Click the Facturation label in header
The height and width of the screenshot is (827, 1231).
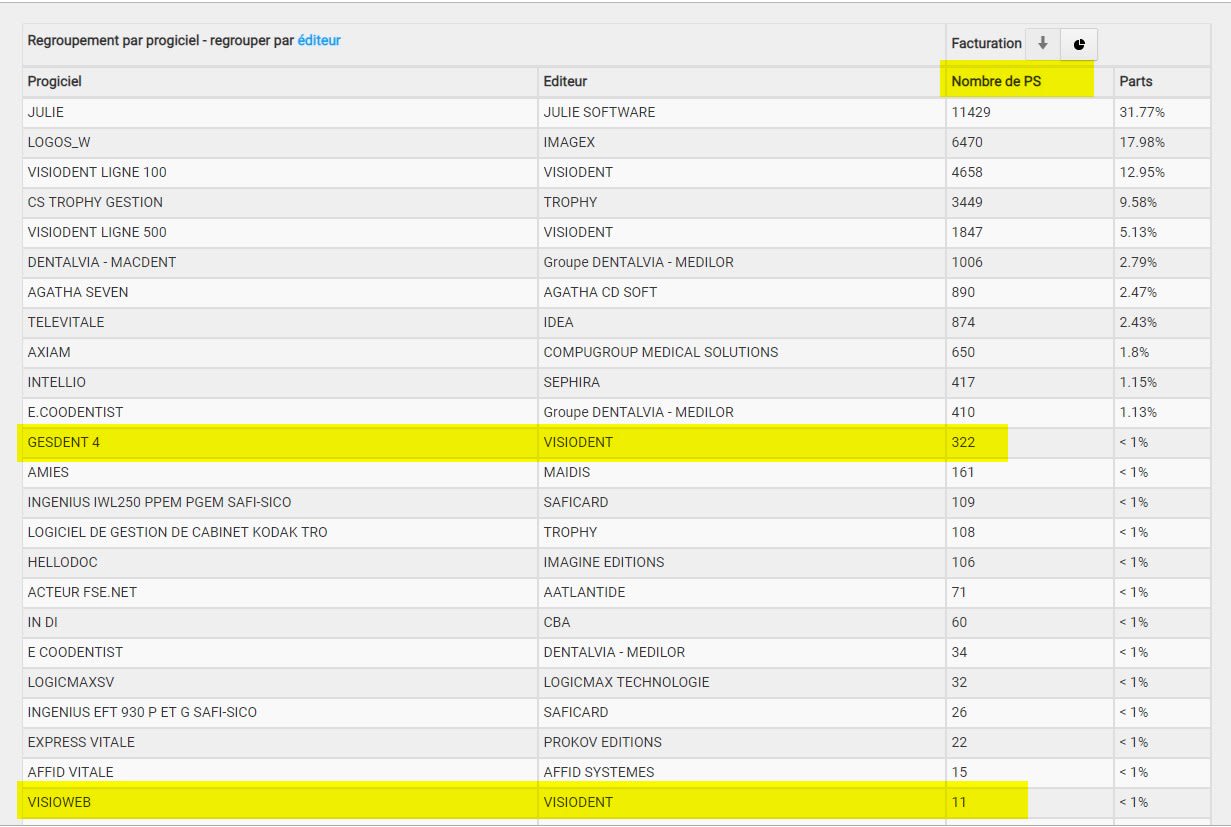coord(986,44)
